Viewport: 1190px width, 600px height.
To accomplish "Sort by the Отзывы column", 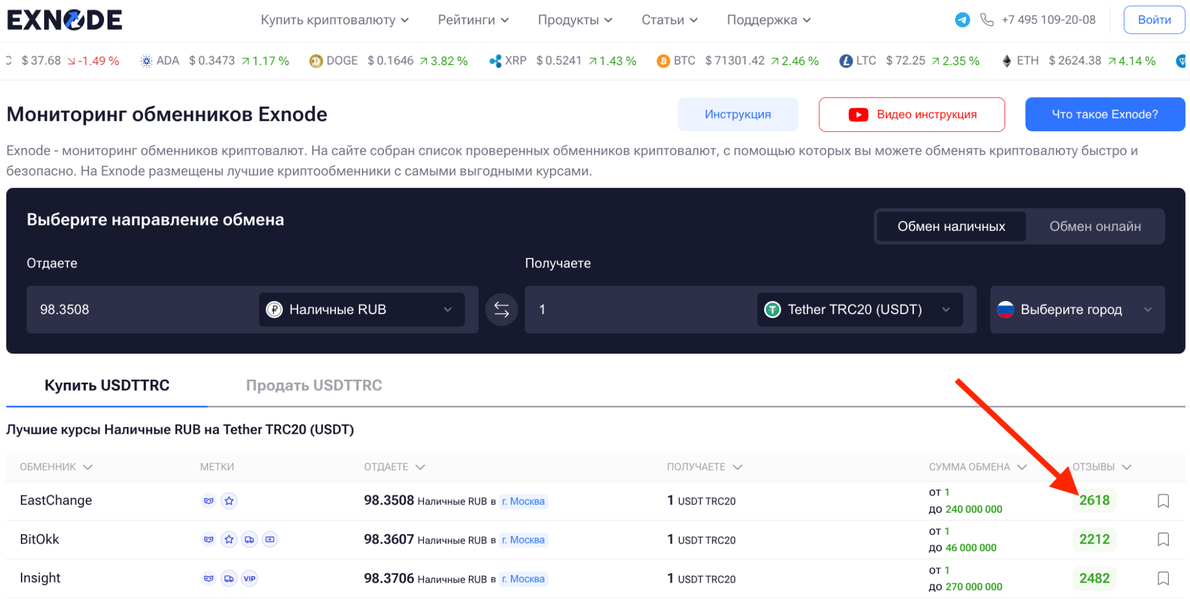I will [1102, 466].
